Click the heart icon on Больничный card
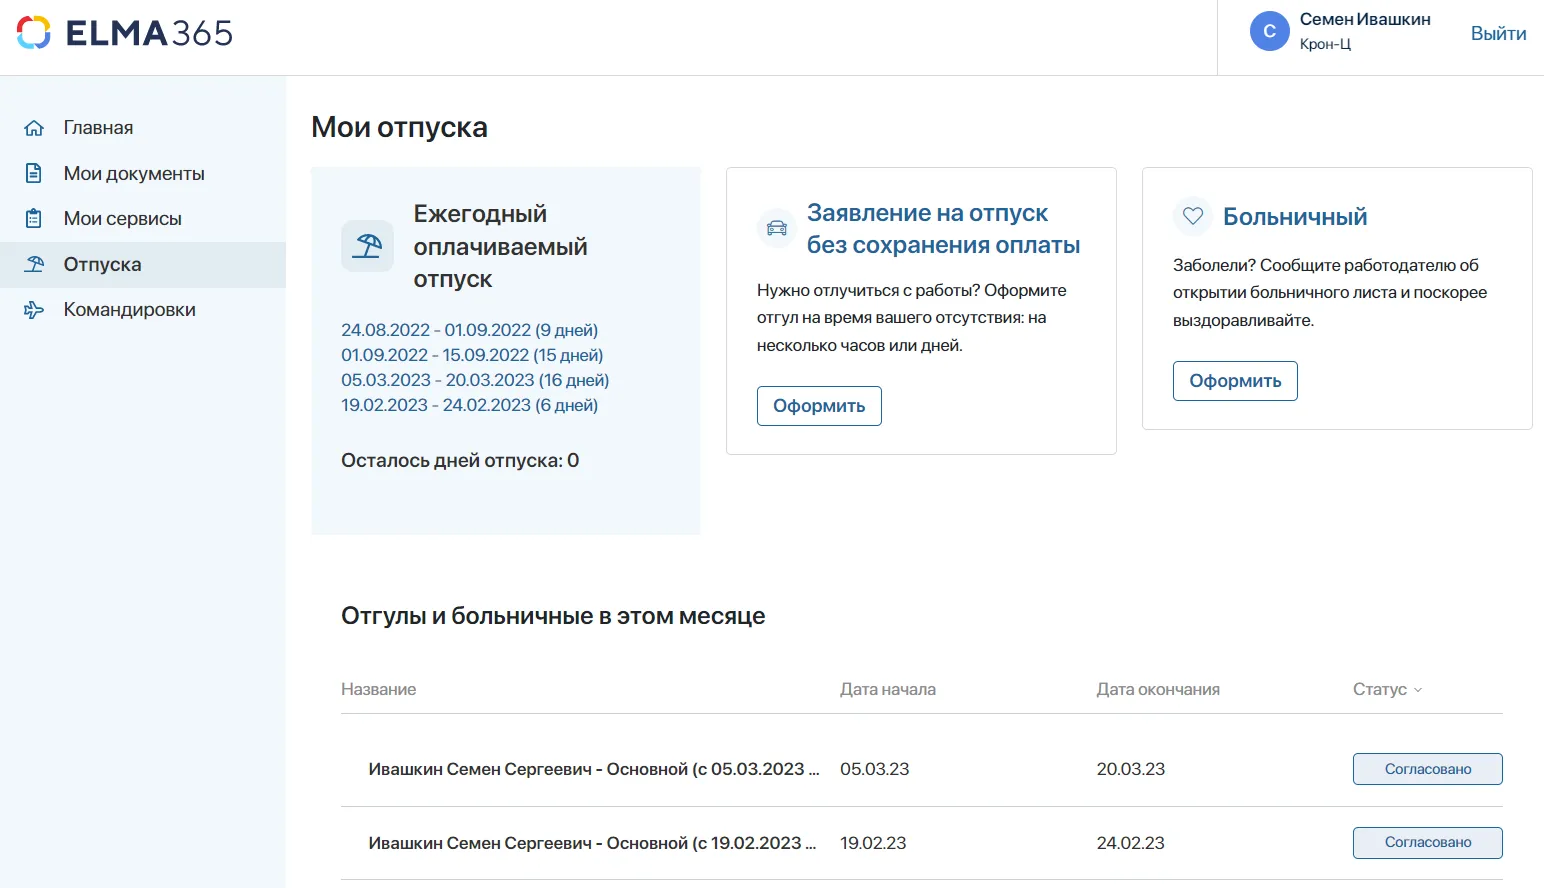 pyautogui.click(x=1191, y=216)
